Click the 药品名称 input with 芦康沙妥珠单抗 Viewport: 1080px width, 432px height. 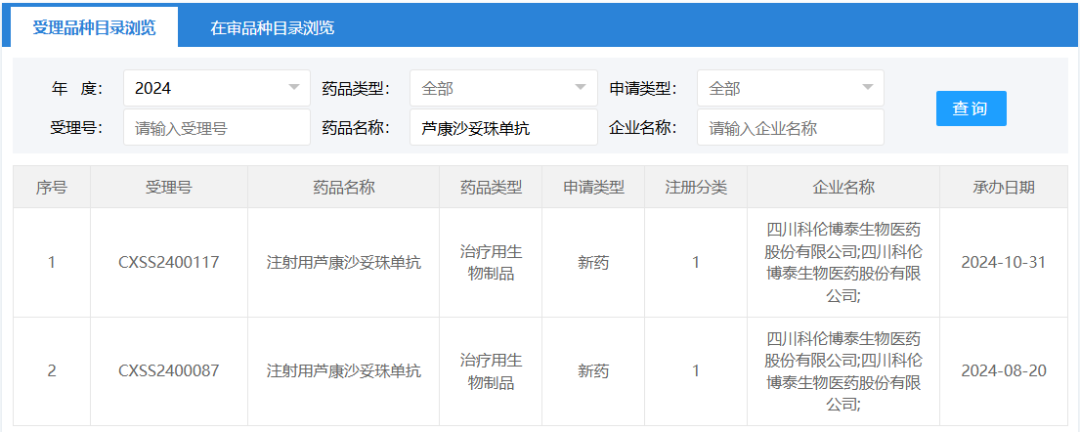(x=503, y=127)
